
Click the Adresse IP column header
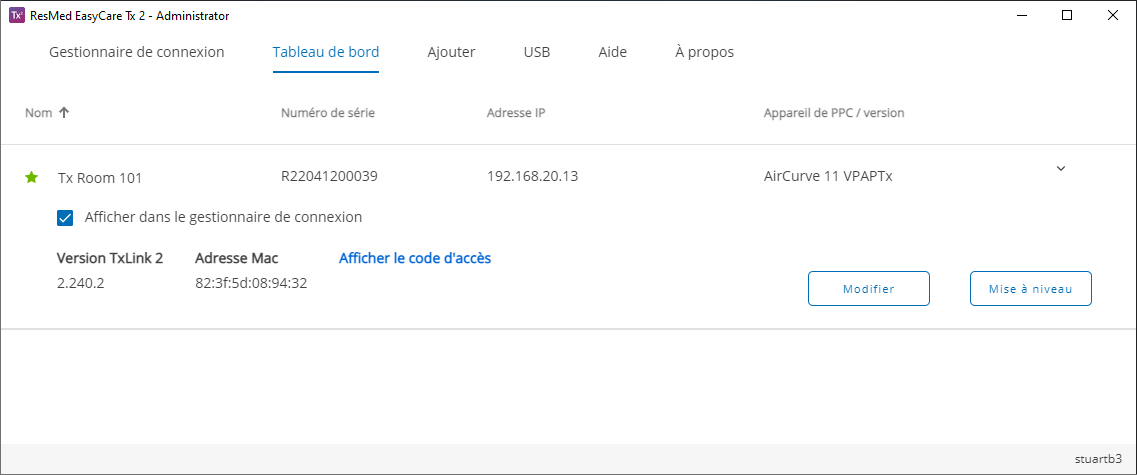[x=516, y=113]
